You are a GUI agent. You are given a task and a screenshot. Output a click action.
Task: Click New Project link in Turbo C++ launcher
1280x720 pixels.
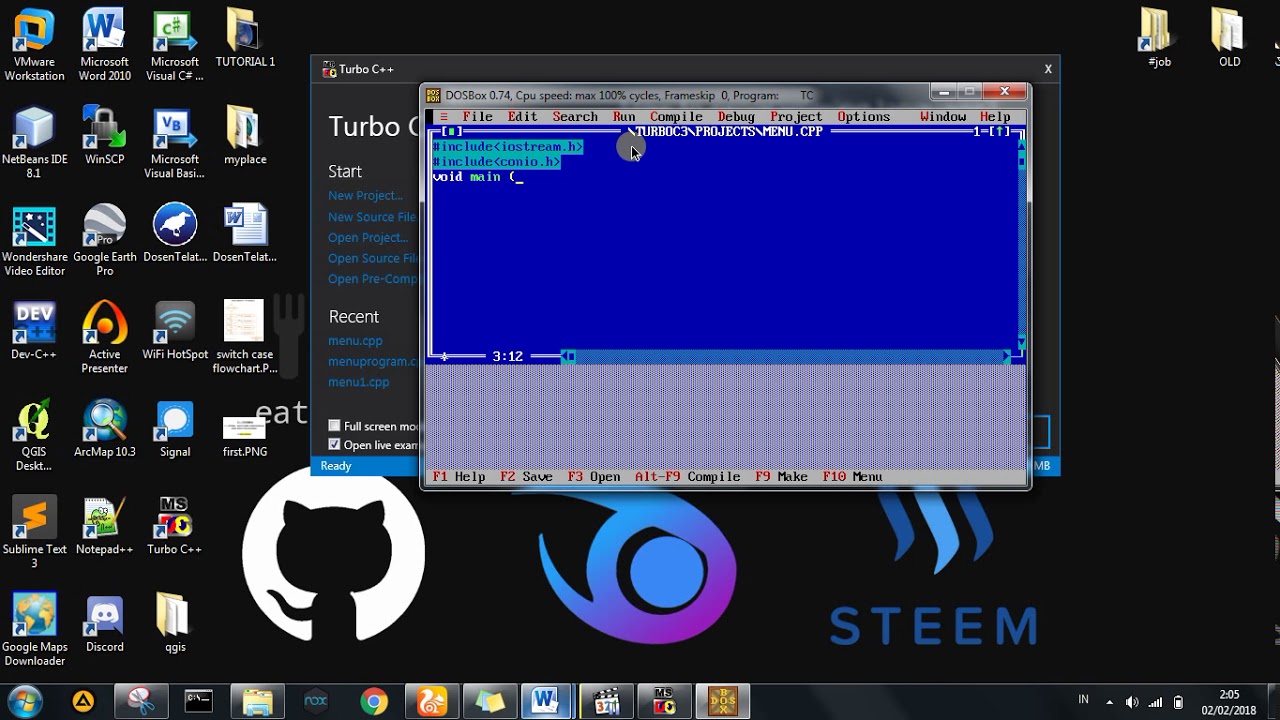[x=365, y=196]
